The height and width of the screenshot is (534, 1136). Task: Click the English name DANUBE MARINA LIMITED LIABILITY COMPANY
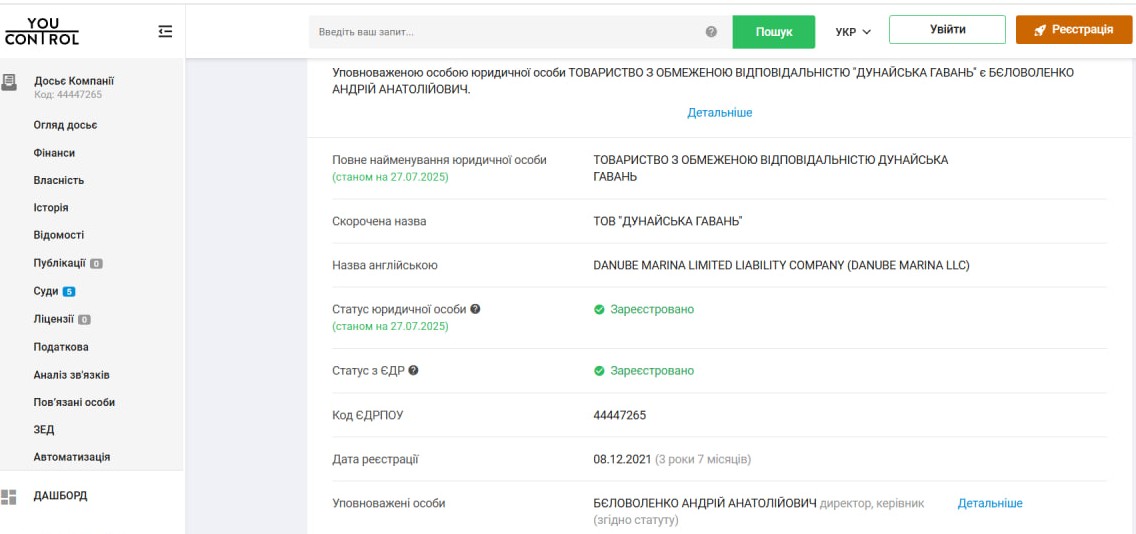(719, 265)
